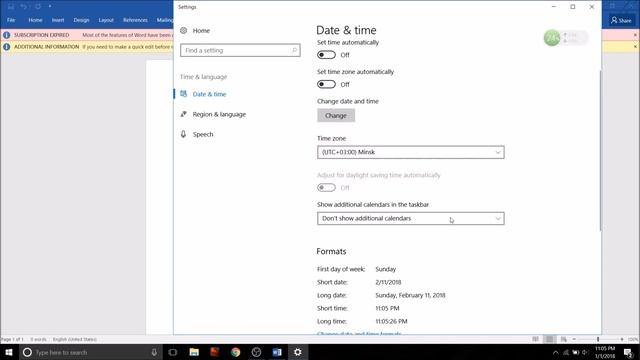Click the Change date and time button
This screenshot has width=640, height=360.
pos(336,116)
